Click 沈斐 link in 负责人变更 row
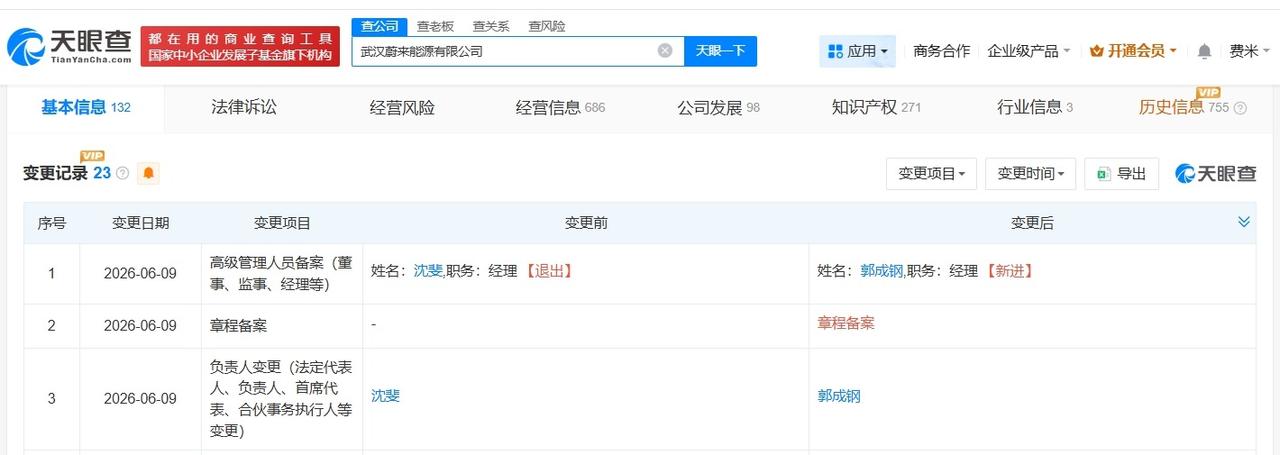Screen dimensions: 1280x455 [385, 396]
